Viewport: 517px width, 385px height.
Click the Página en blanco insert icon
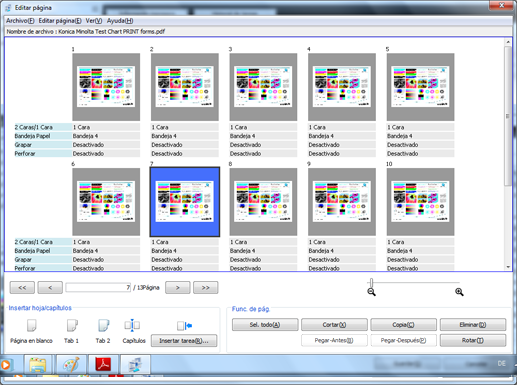tap(31, 325)
